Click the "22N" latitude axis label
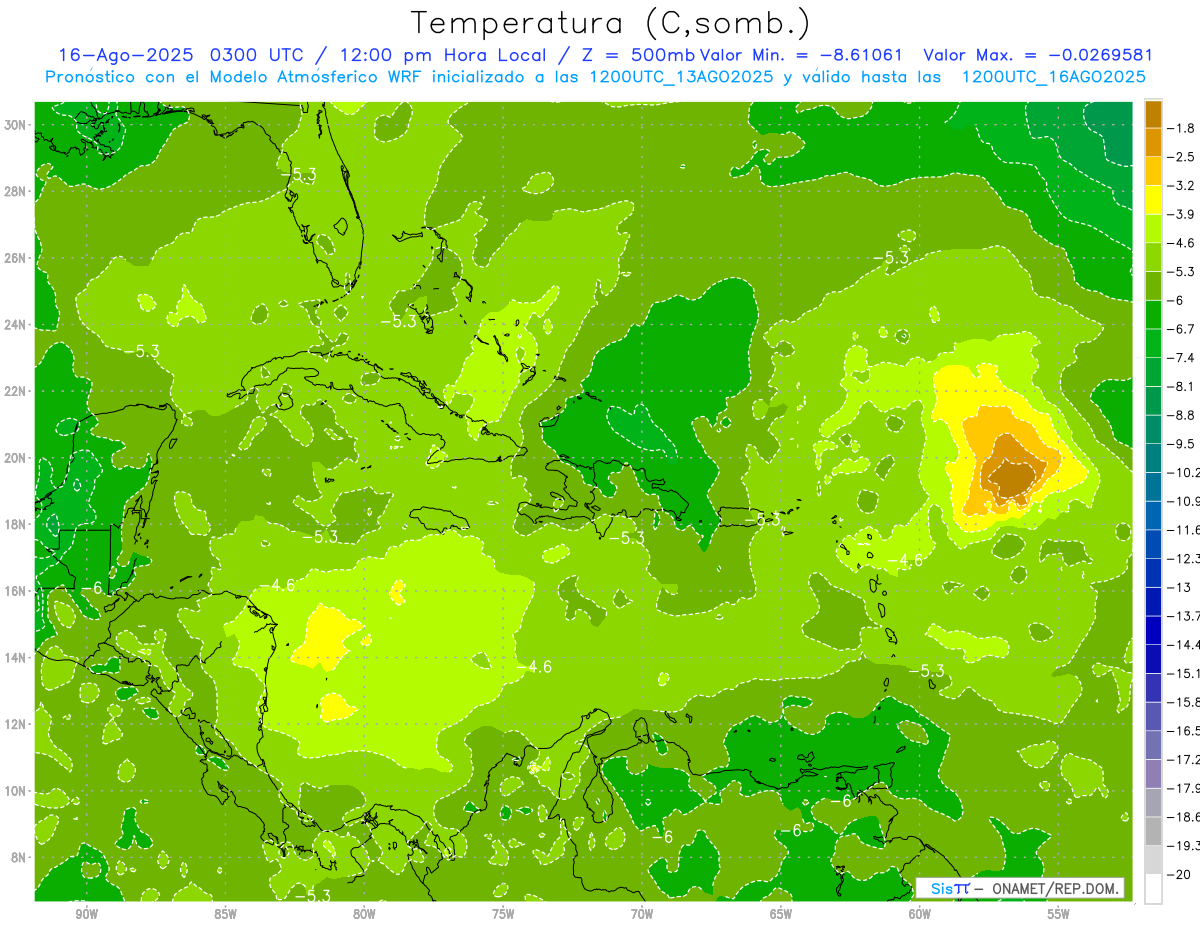Screen dimensions: 1200x927 (x=16, y=391)
